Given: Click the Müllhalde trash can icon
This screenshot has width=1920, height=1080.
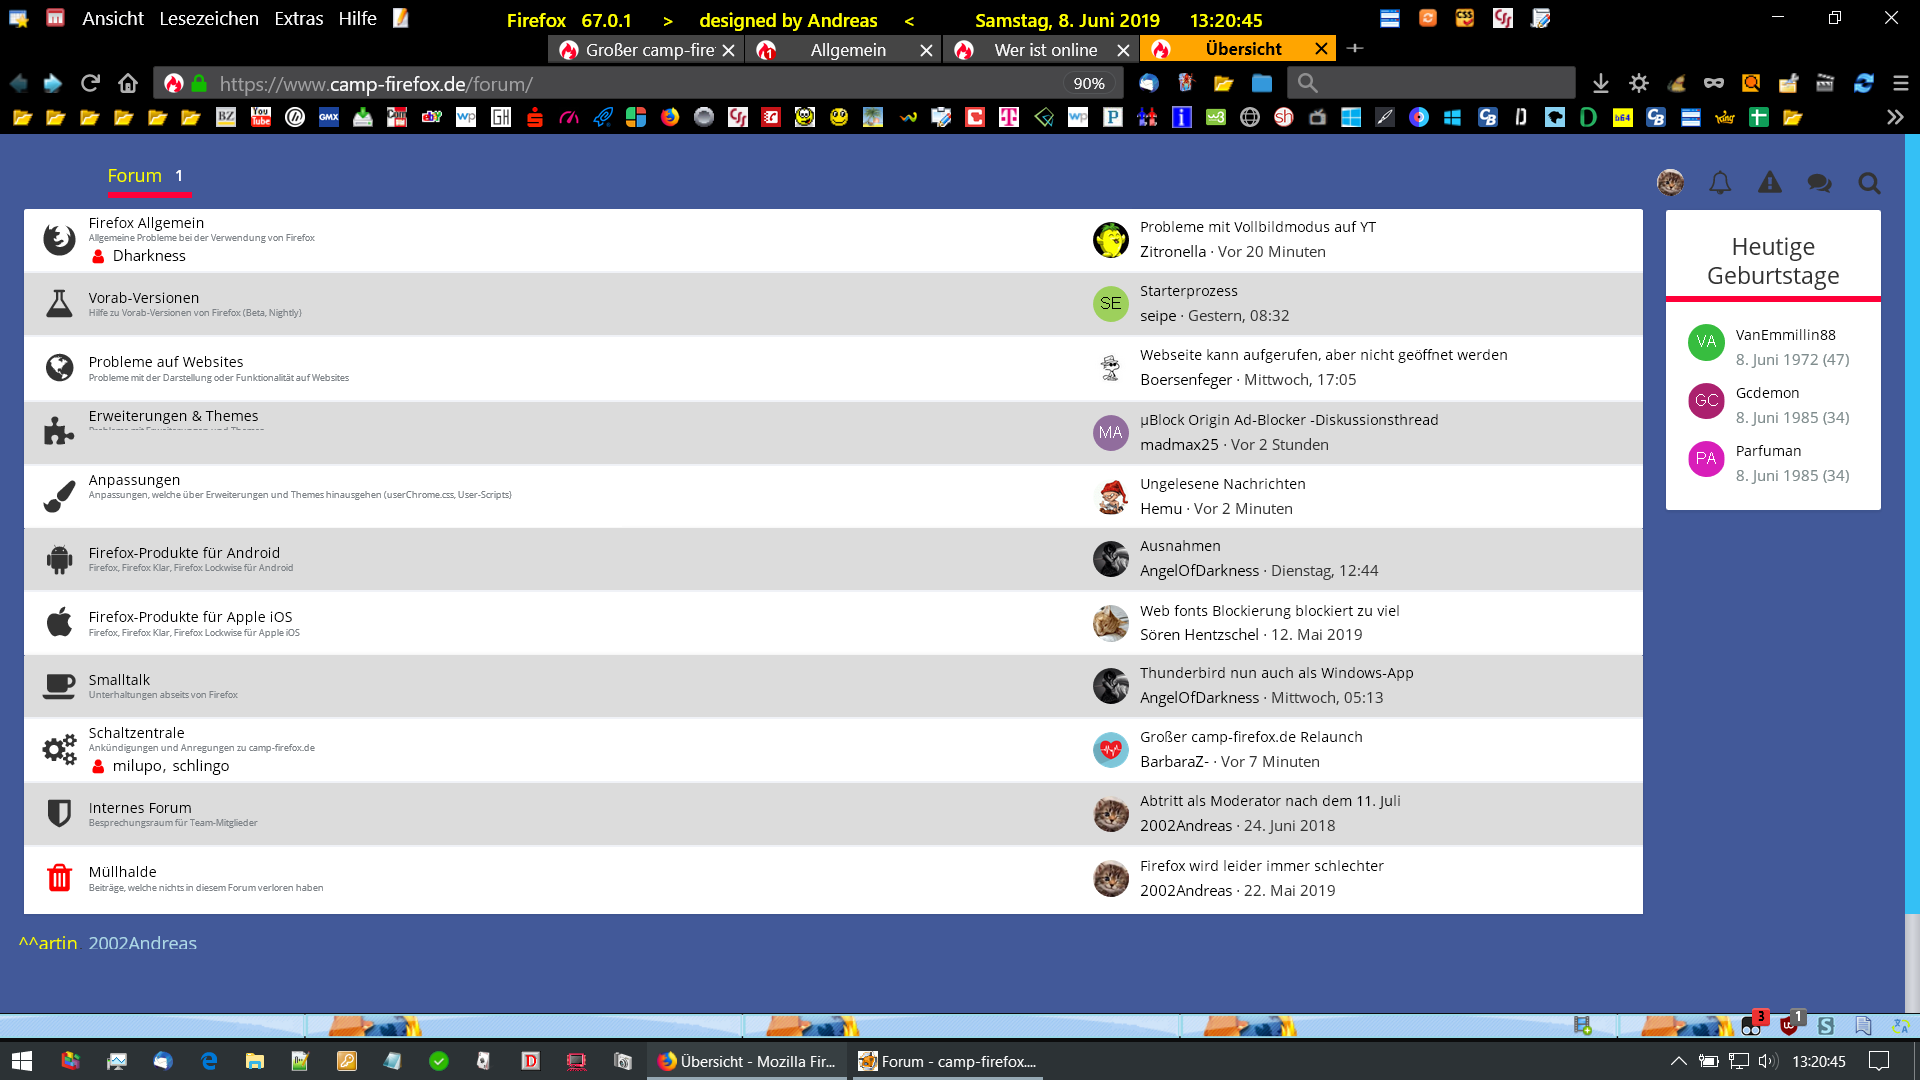Looking at the screenshot, I should click(x=60, y=878).
